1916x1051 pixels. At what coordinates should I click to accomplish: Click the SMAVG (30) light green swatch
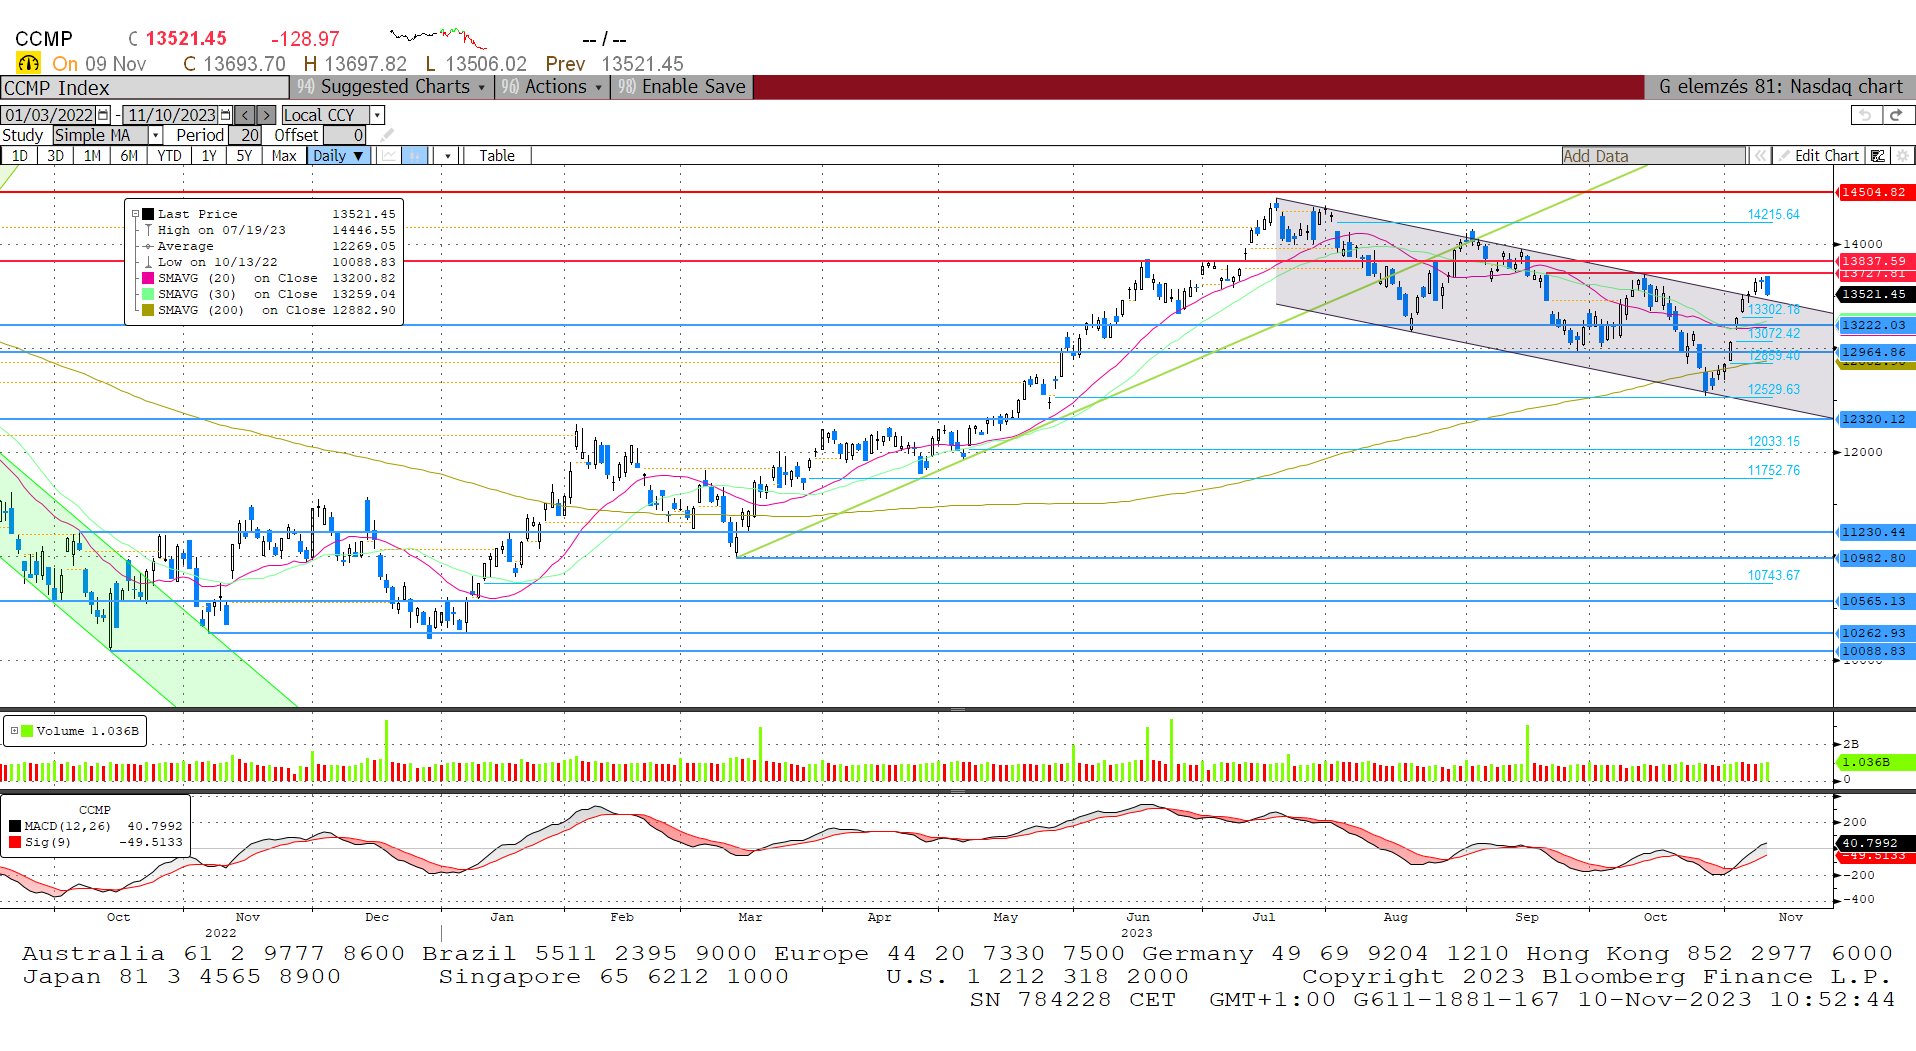[148, 294]
